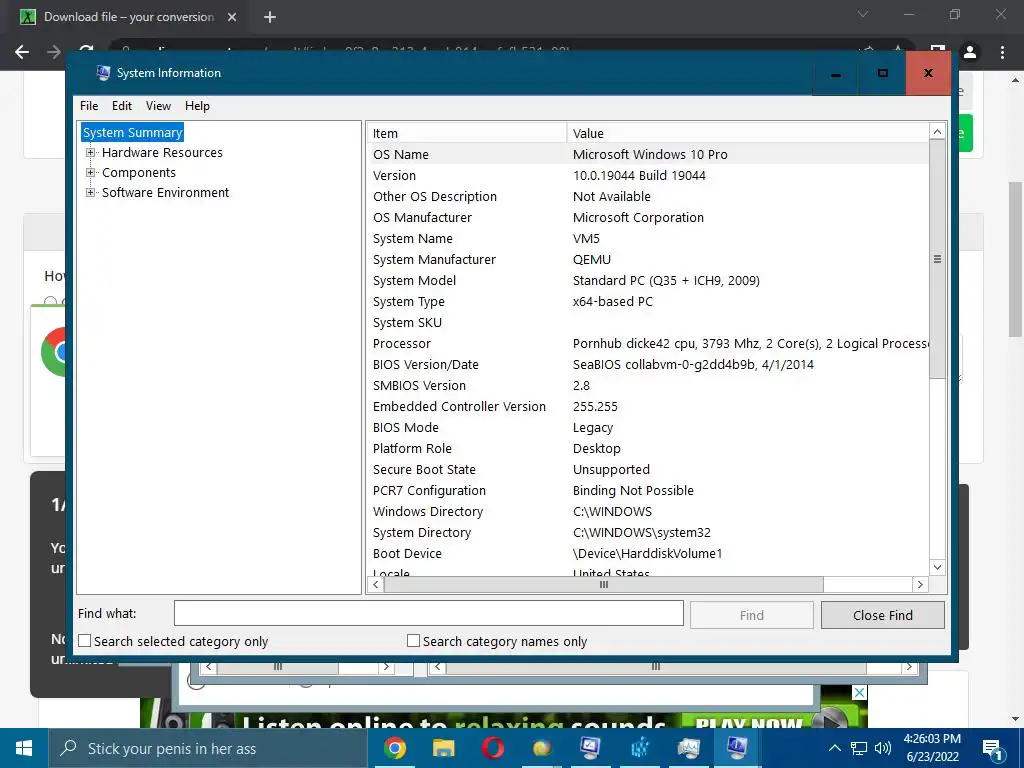Open Chrome's three-dot menu
Viewport: 1024px width, 768px height.
tap(1002, 52)
